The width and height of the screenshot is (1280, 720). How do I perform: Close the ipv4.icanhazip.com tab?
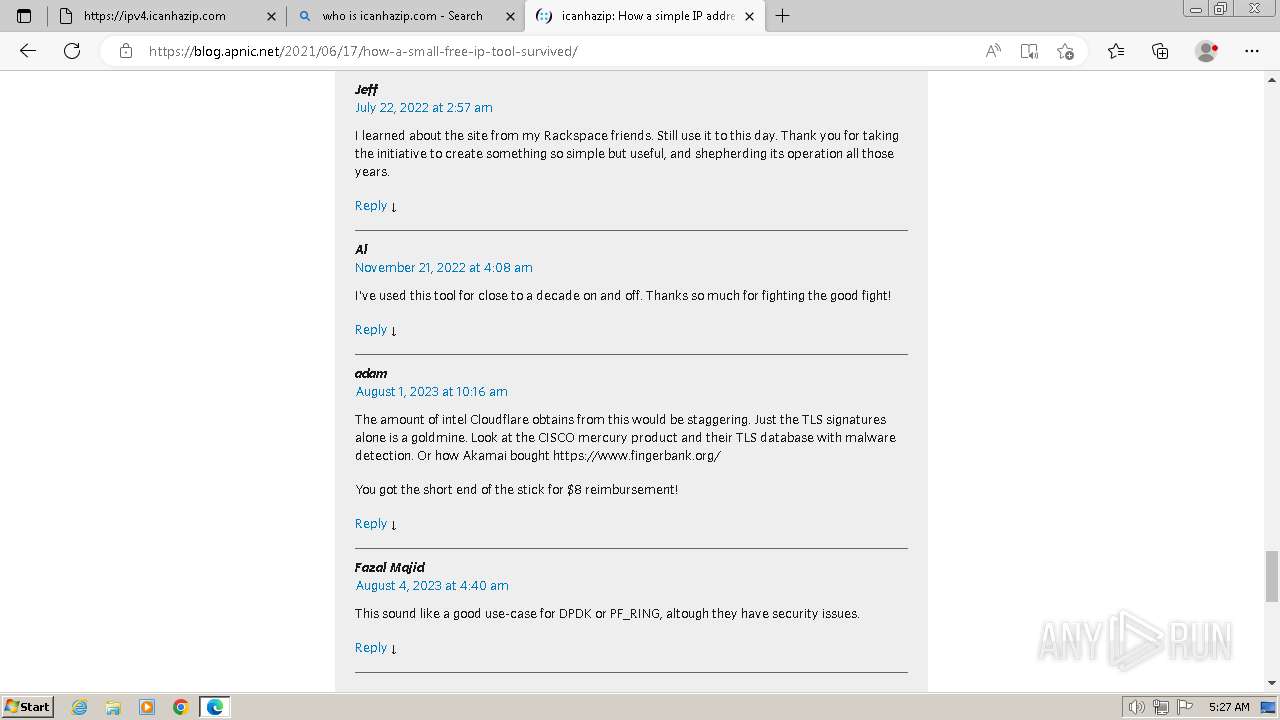[271, 16]
